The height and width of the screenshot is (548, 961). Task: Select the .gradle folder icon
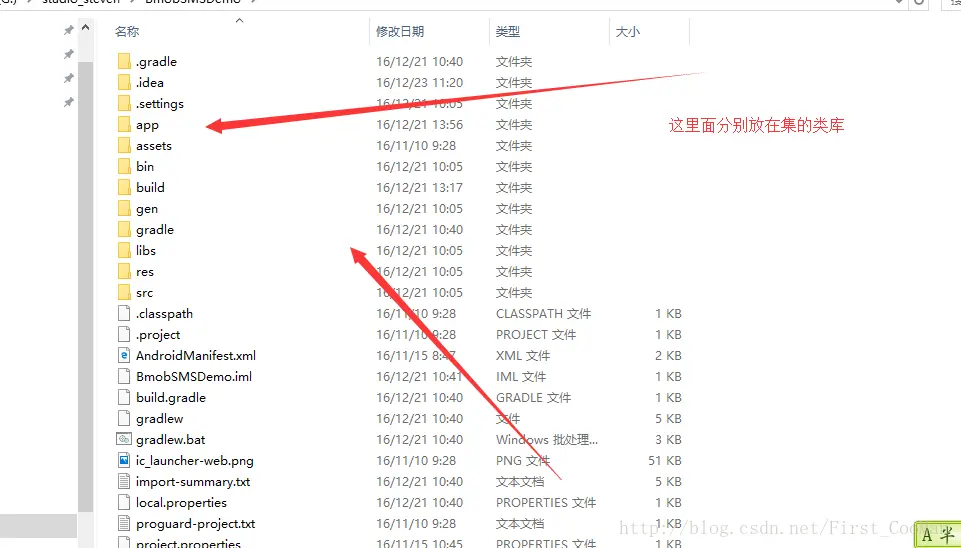click(x=124, y=62)
